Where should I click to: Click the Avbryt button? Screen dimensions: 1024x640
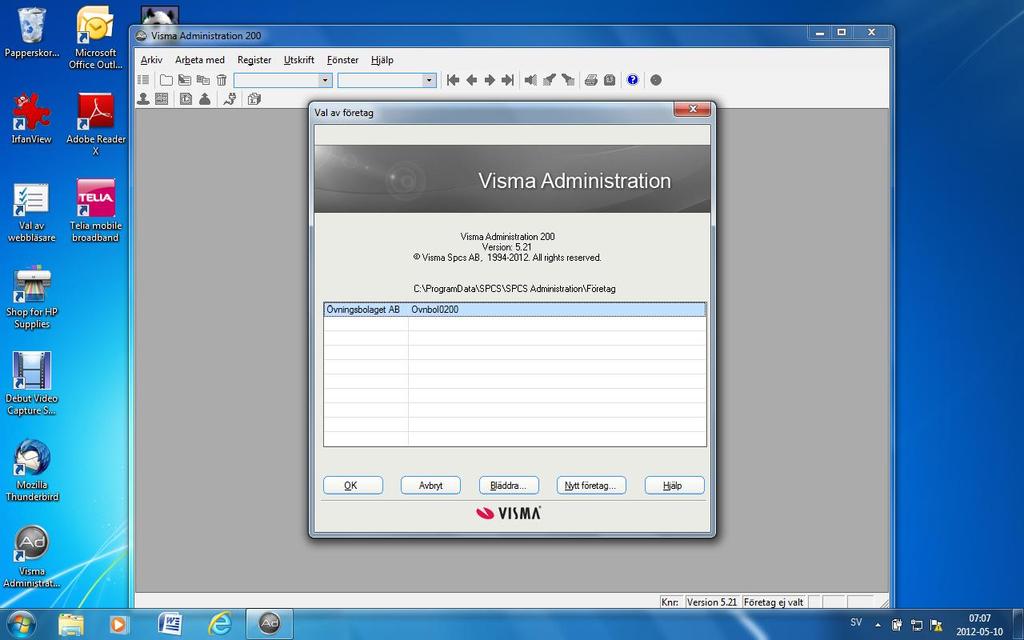[x=430, y=485]
